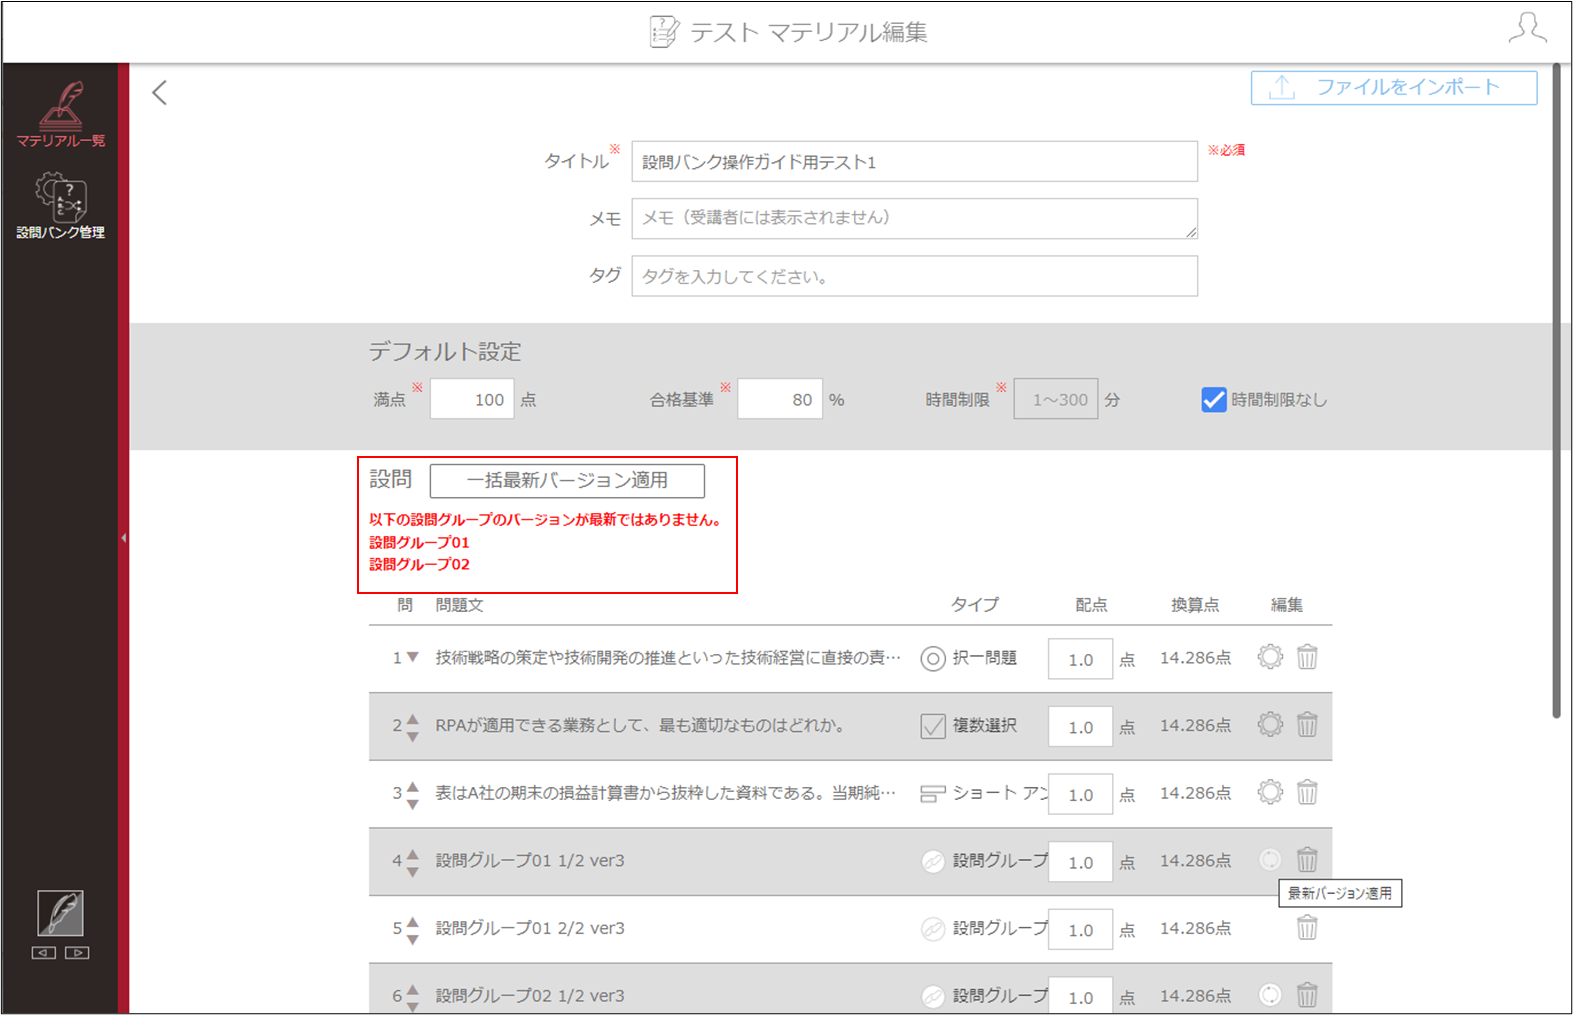Move question 3 down with the arrow
1573x1015 pixels.
coord(412,803)
